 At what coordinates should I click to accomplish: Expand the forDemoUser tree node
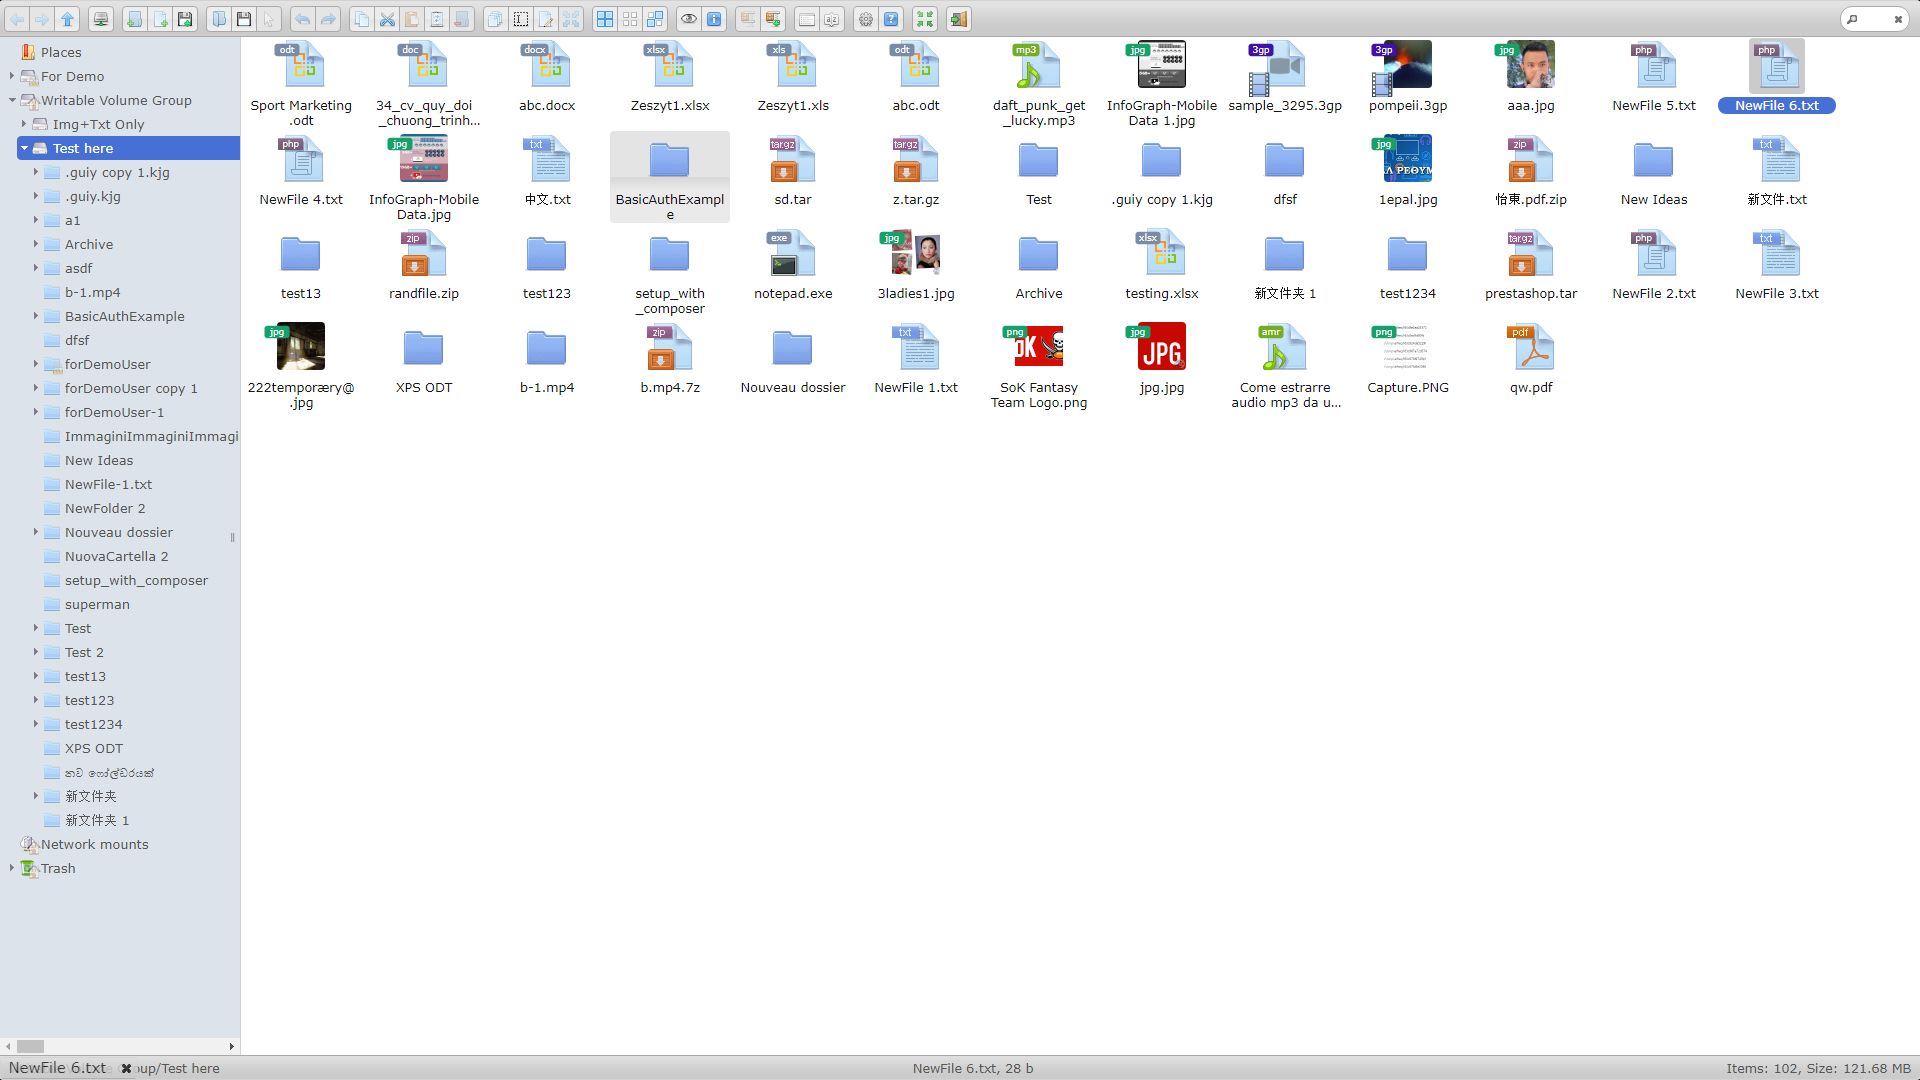pyautogui.click(x=36, y=364)
